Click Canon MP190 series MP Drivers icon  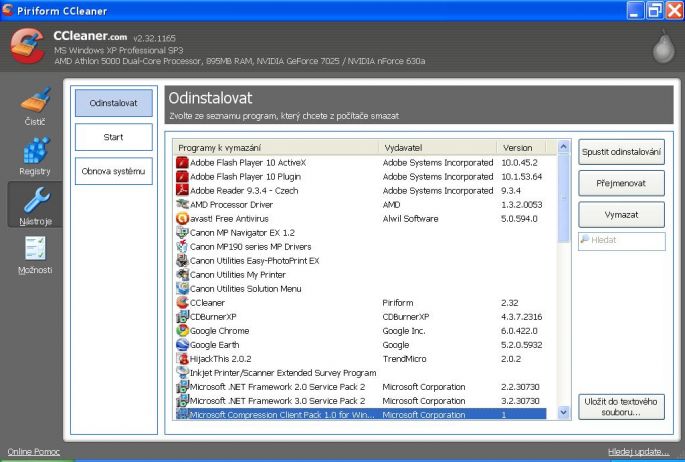point(182,246)
